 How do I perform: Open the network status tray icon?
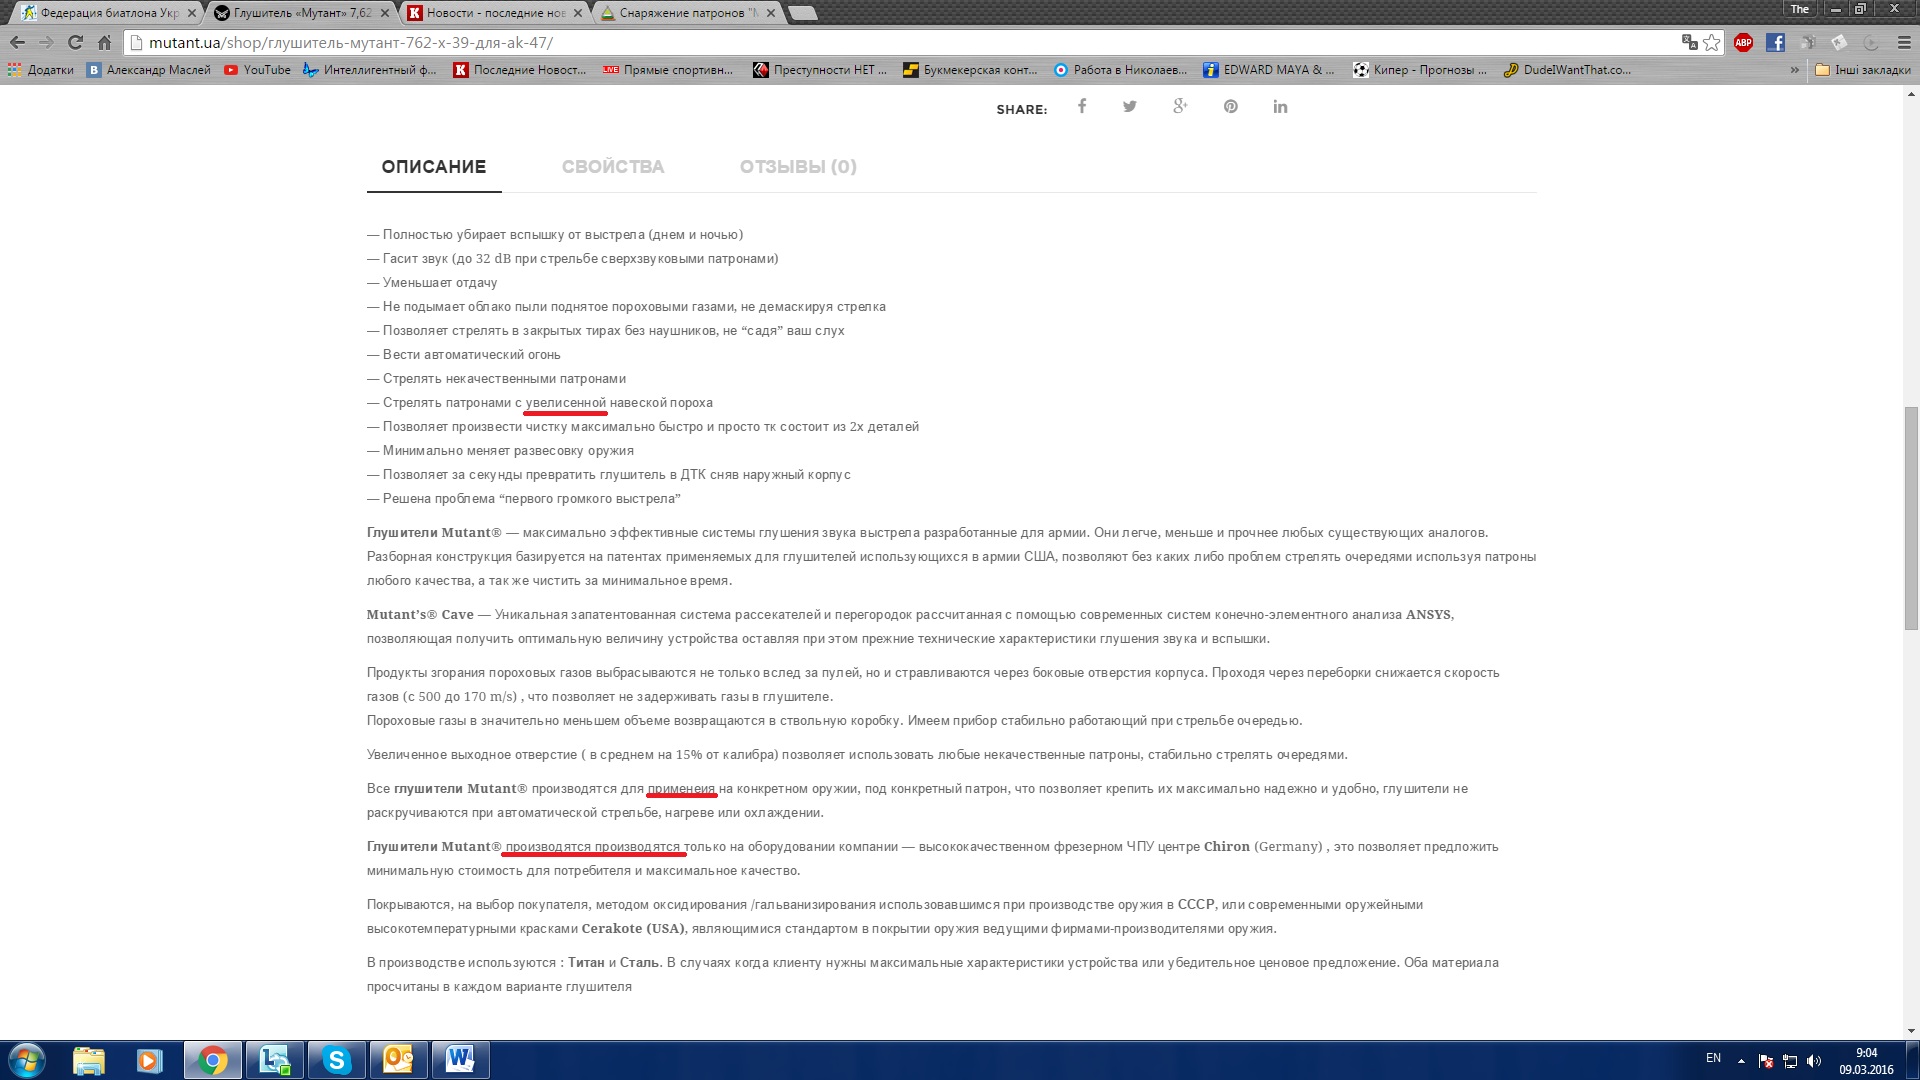[x=1790, y=1061]
